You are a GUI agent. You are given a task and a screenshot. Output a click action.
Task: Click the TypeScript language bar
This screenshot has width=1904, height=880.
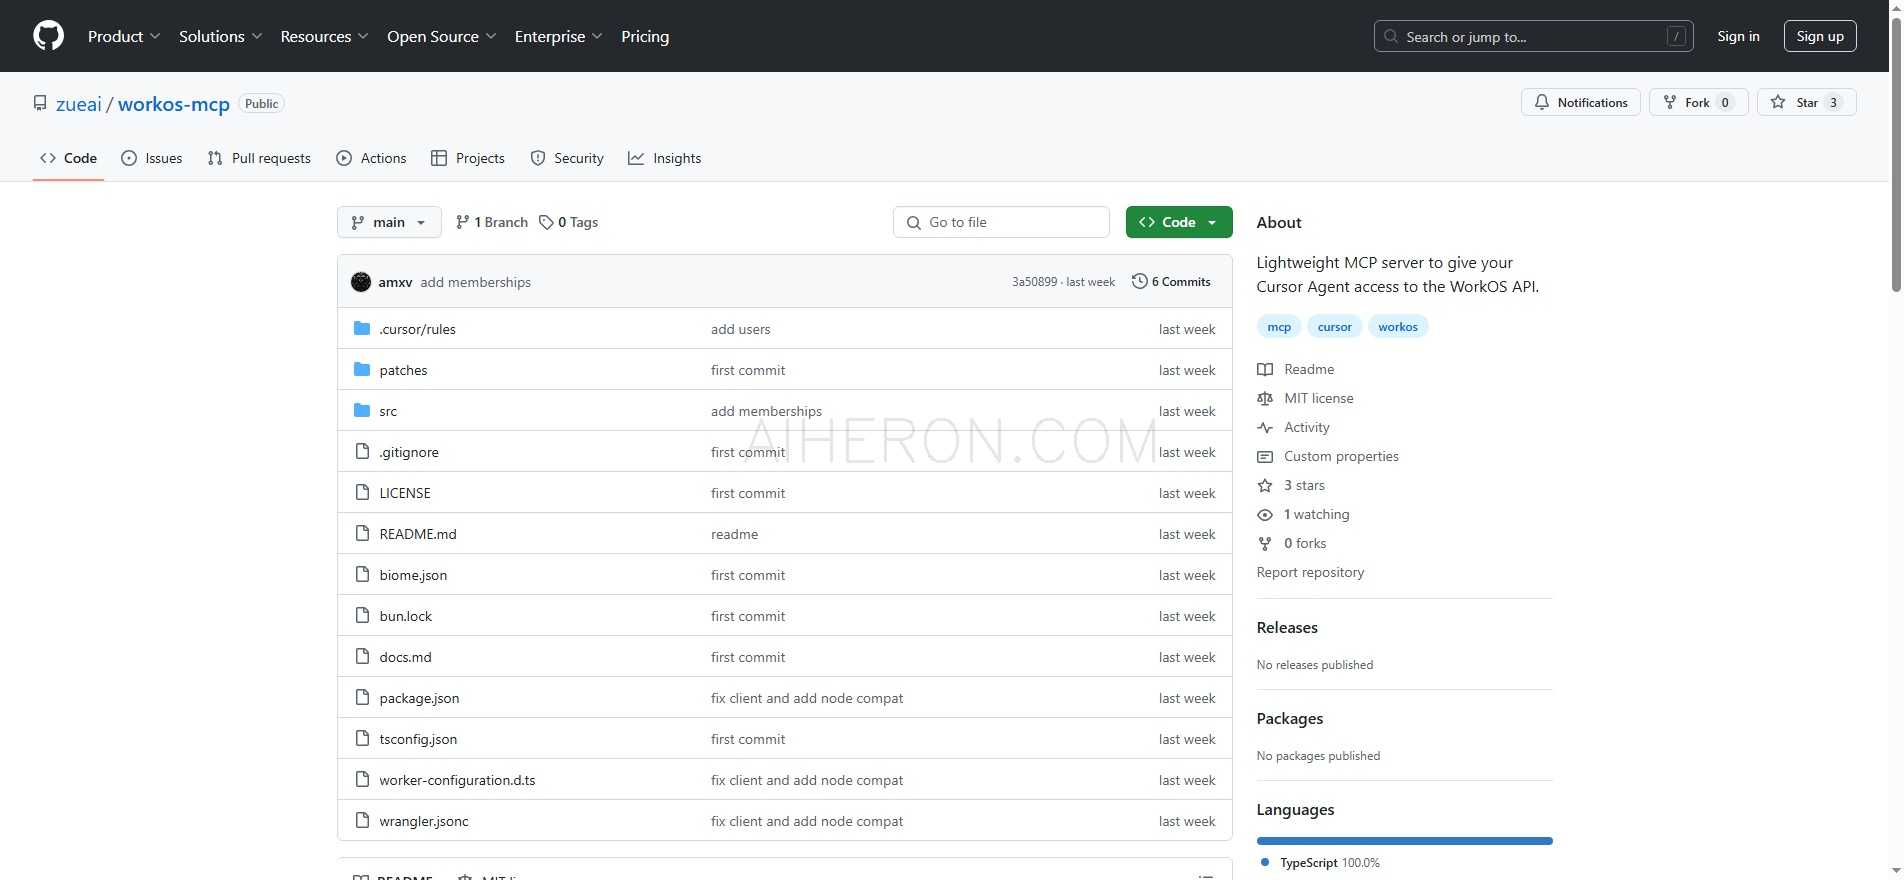(x=1404, y=841)
